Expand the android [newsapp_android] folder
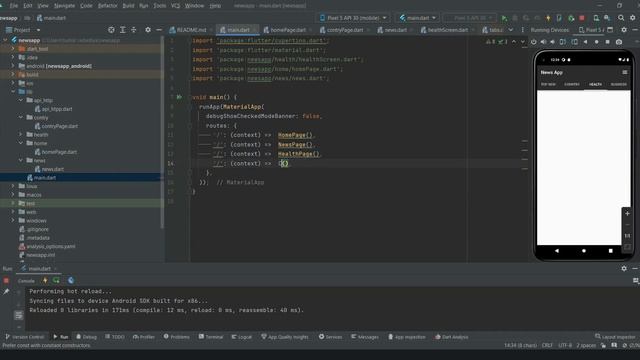Image resolution: width=640 pixels, height=360 pixels. pyautogui.click(x=13, y=66)
